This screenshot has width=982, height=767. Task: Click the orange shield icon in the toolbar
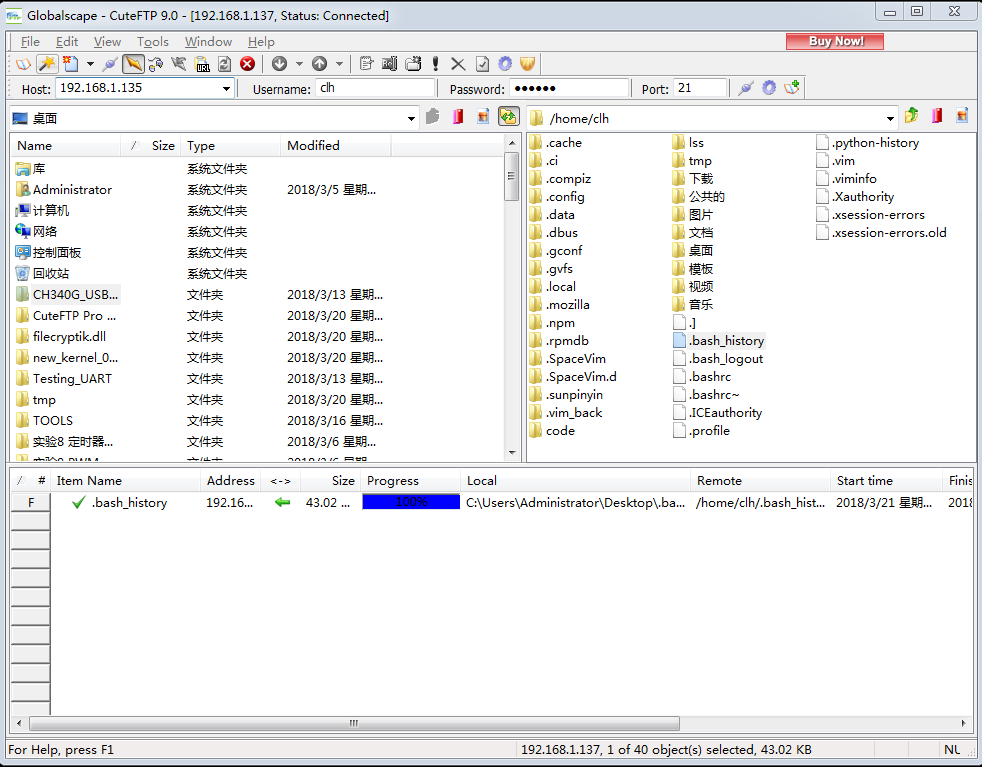528,64
